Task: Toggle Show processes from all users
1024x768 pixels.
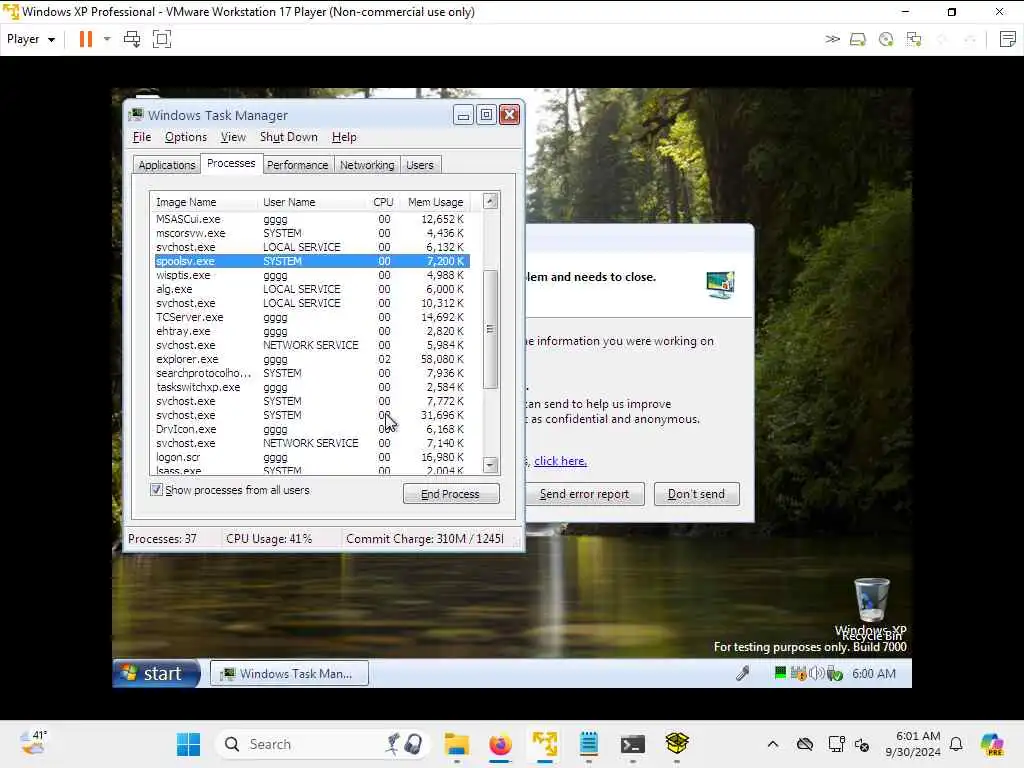Action: click(x=157, y=490)
